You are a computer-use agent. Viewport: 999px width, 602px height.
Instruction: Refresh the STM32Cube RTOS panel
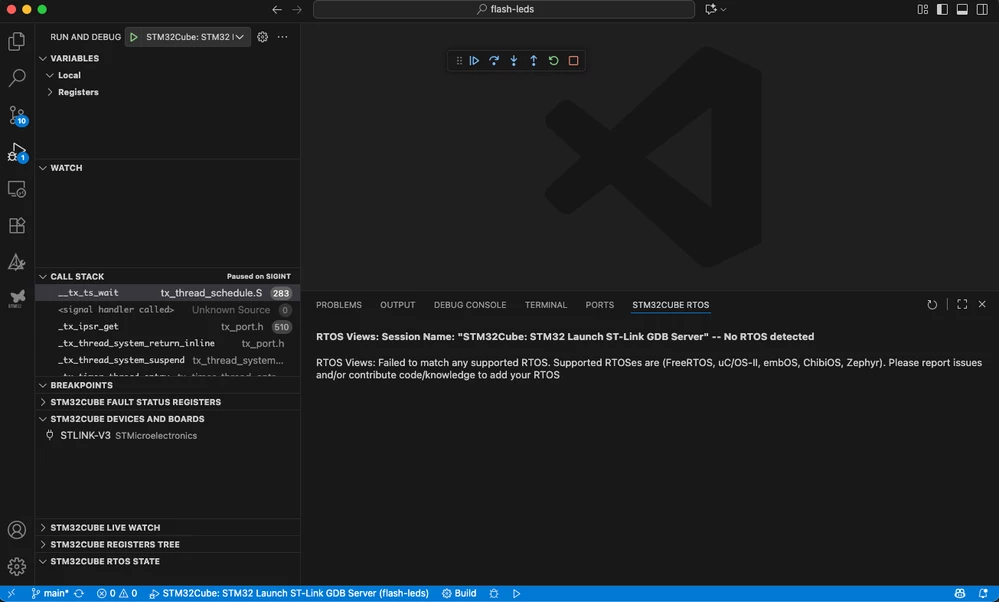coord(932,305)
